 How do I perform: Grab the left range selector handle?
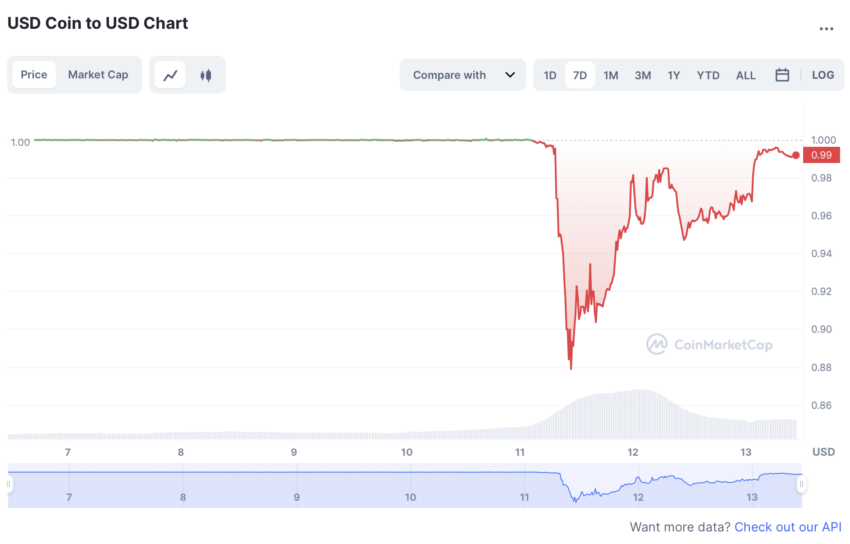click(9, 484)
